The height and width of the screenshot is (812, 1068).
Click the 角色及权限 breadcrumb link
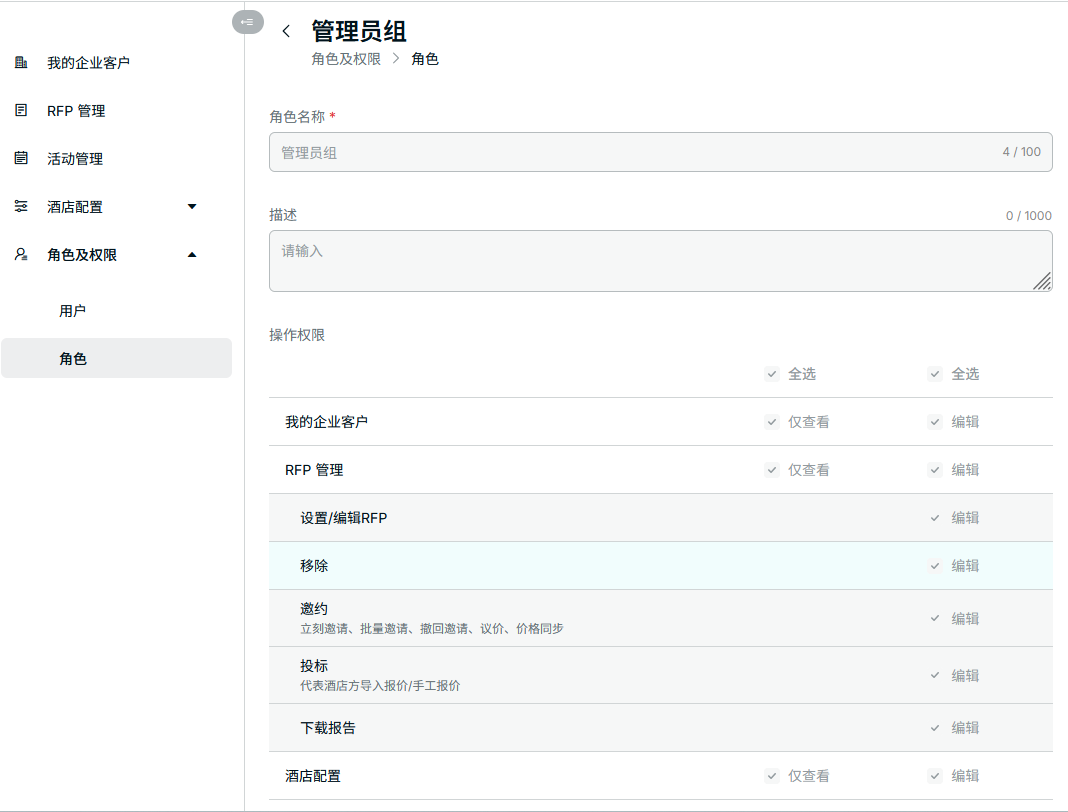346,59
